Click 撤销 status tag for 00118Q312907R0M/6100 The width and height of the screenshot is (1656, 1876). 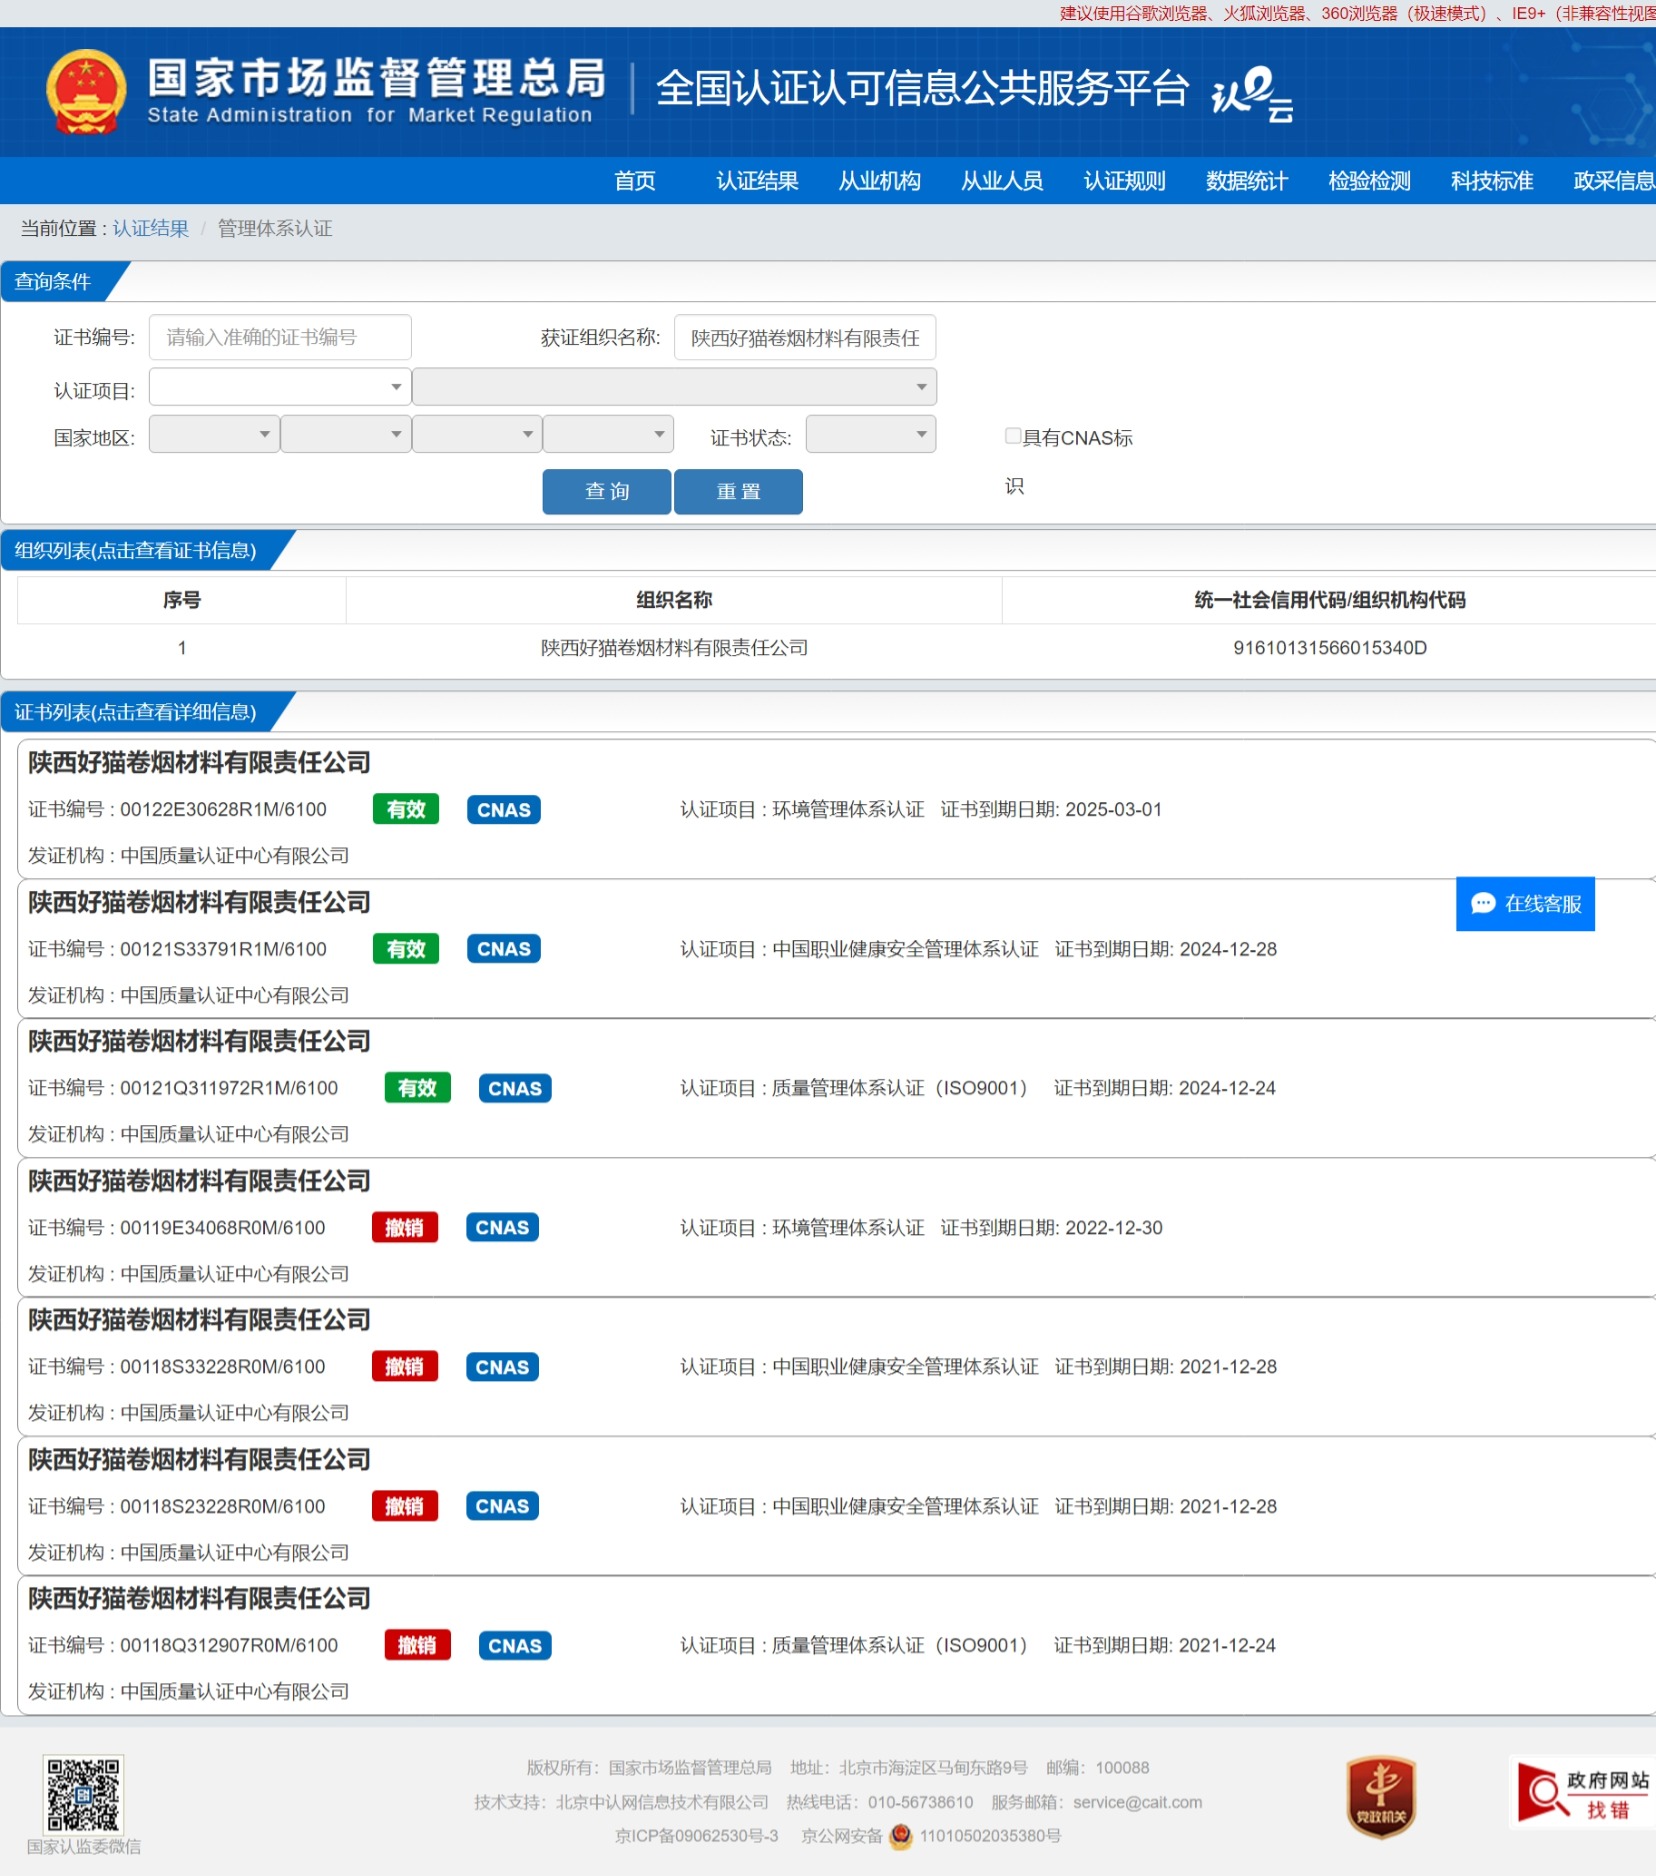(418, 1645)
